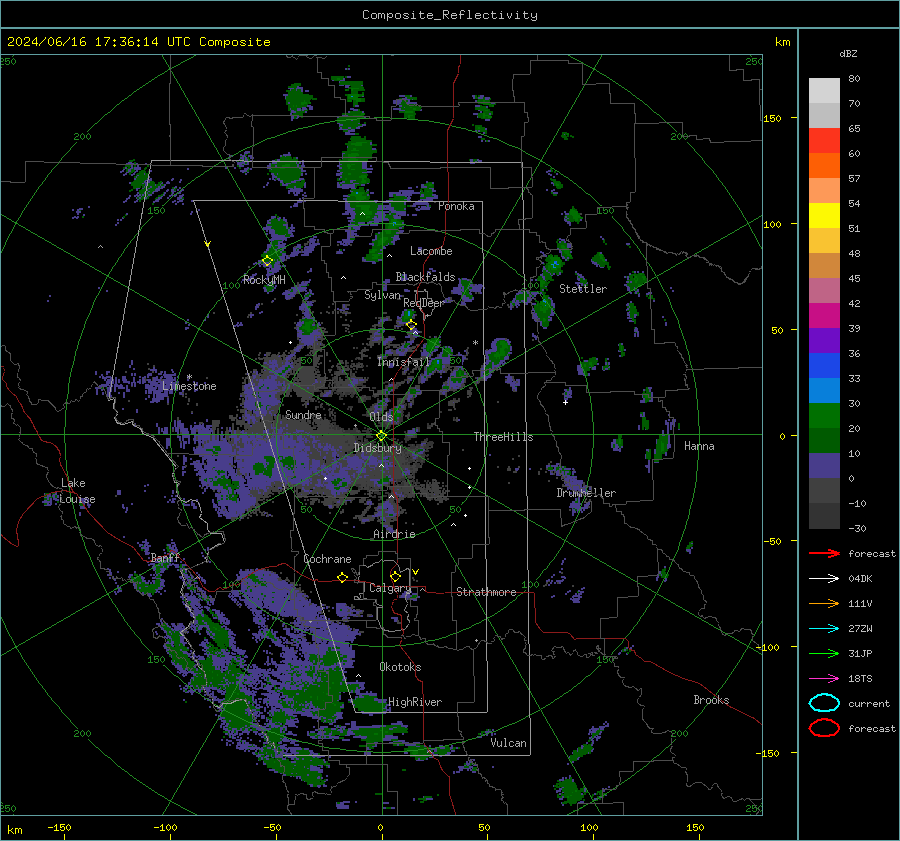Click the yellow diamond radar marker above Didsbury
This screenshot has width=900, height=841.
(x=381, y=436)
